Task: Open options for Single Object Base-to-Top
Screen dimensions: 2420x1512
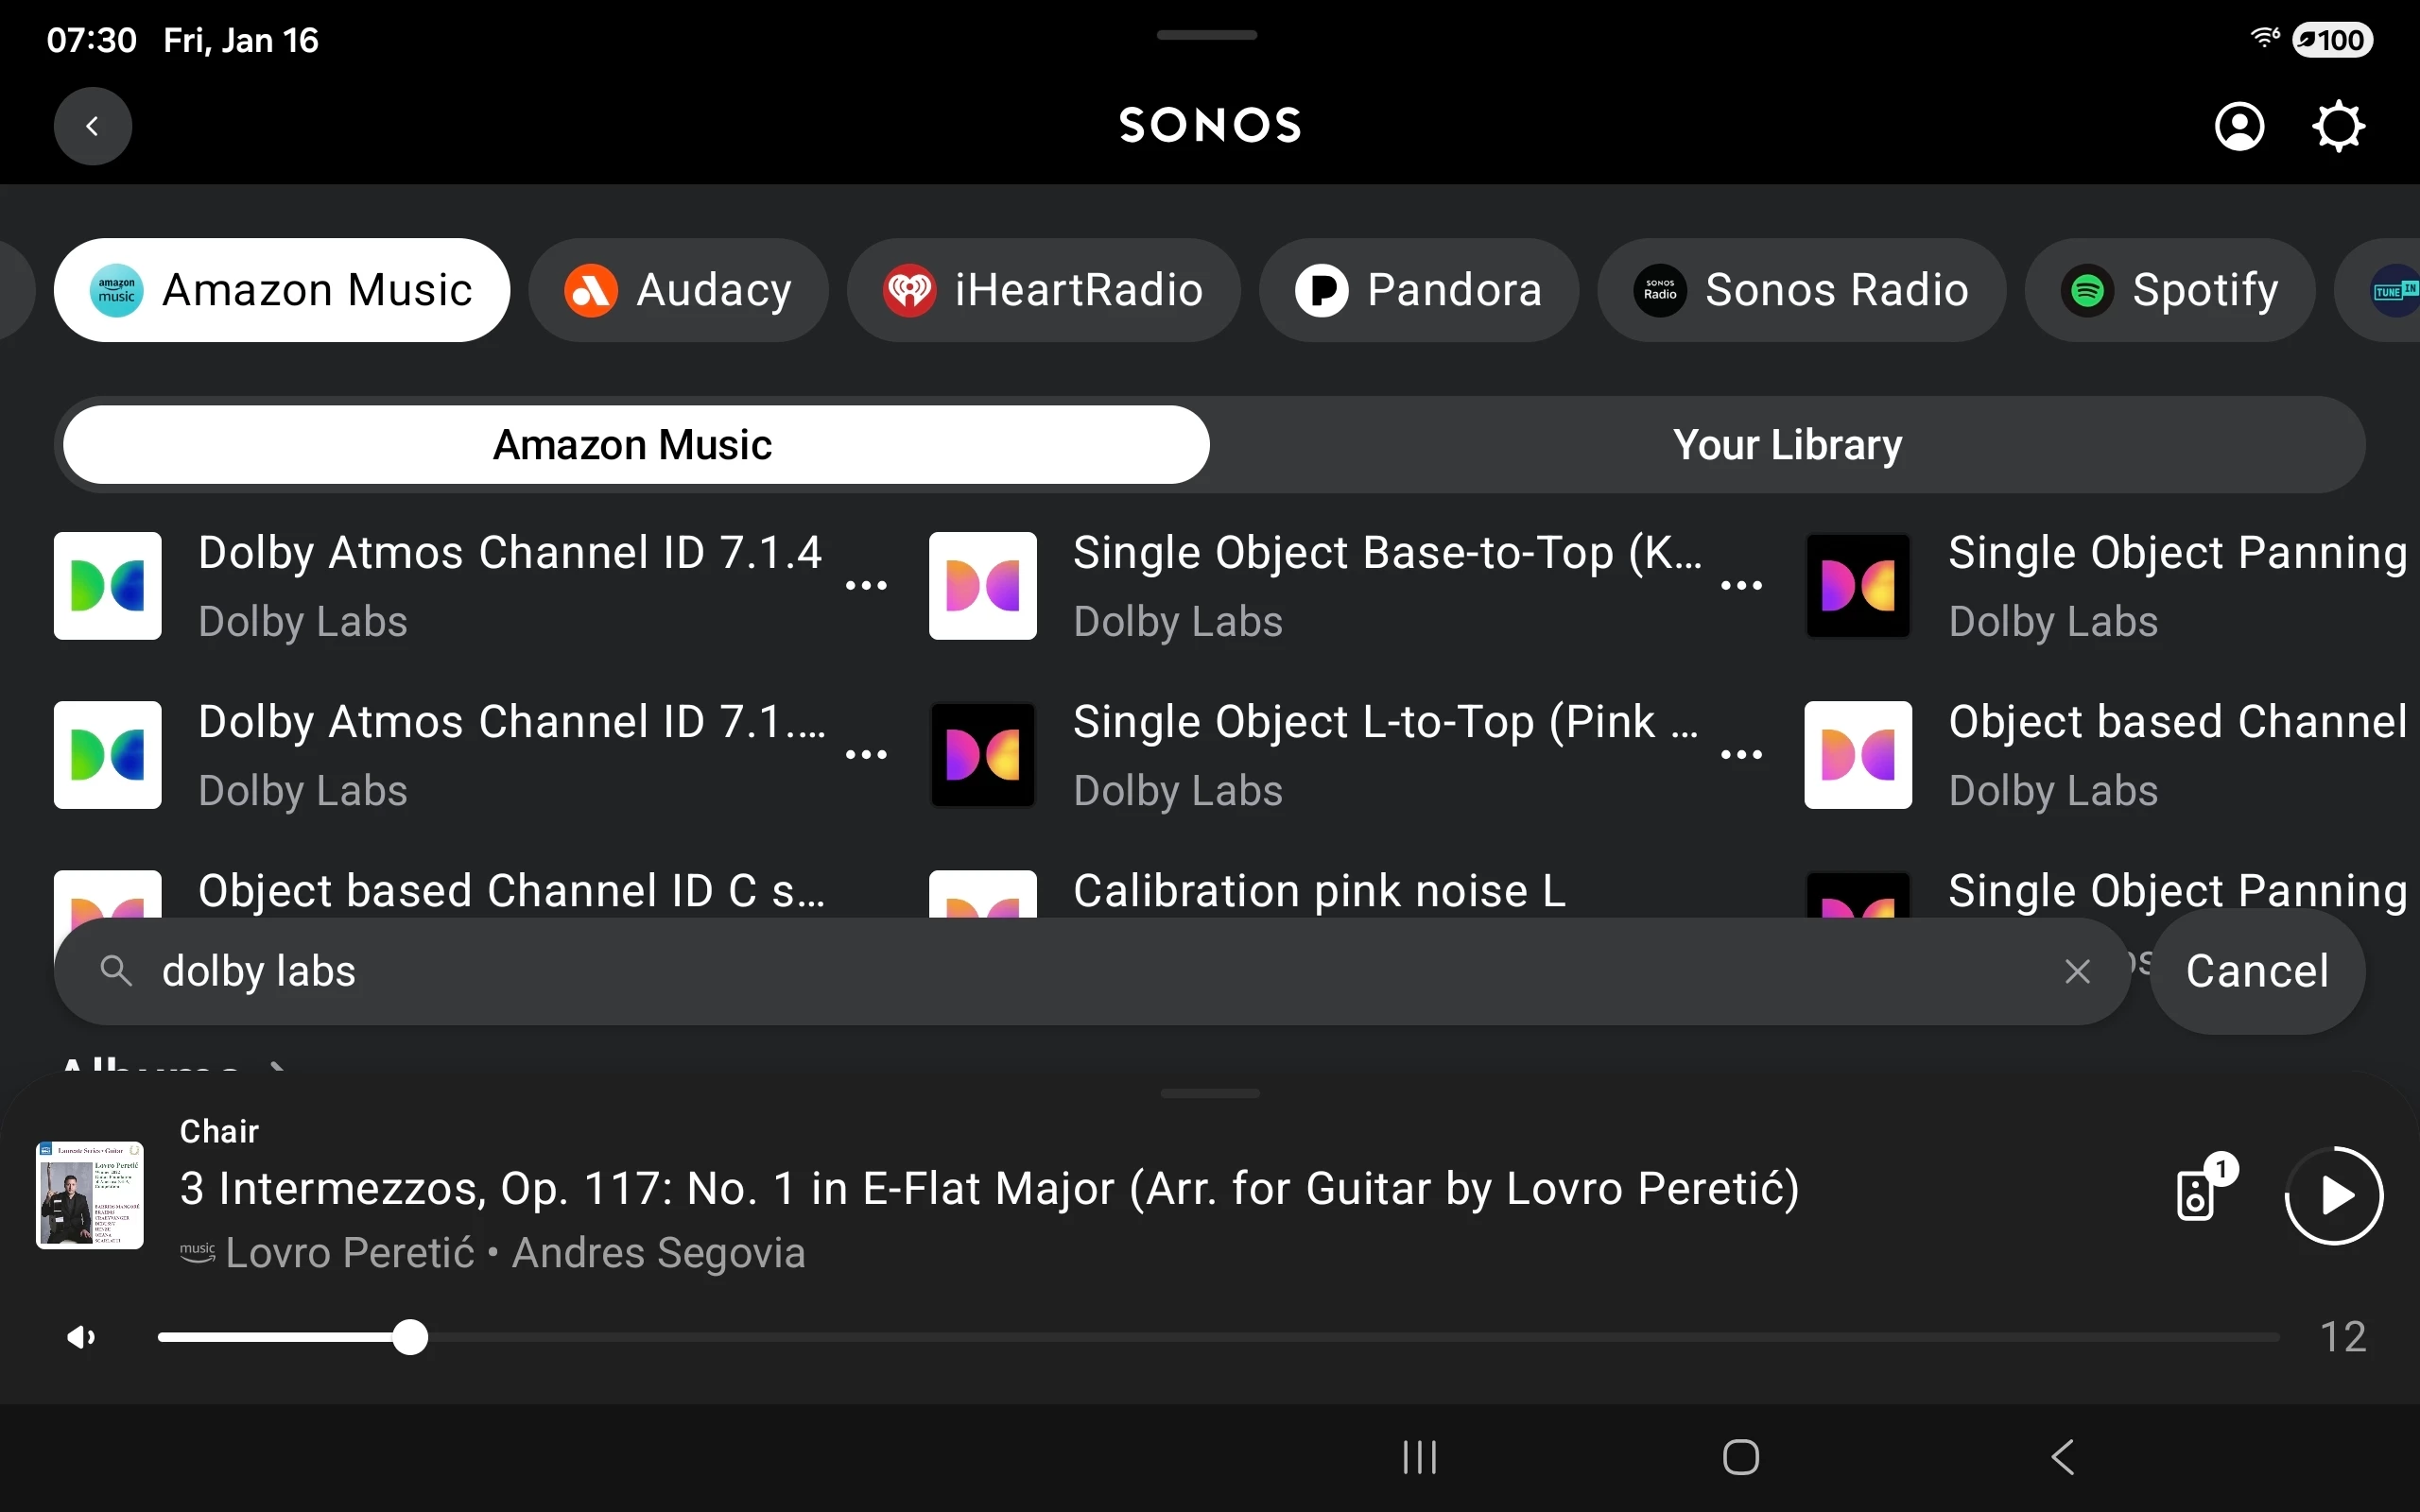Action: [1741, 586]
